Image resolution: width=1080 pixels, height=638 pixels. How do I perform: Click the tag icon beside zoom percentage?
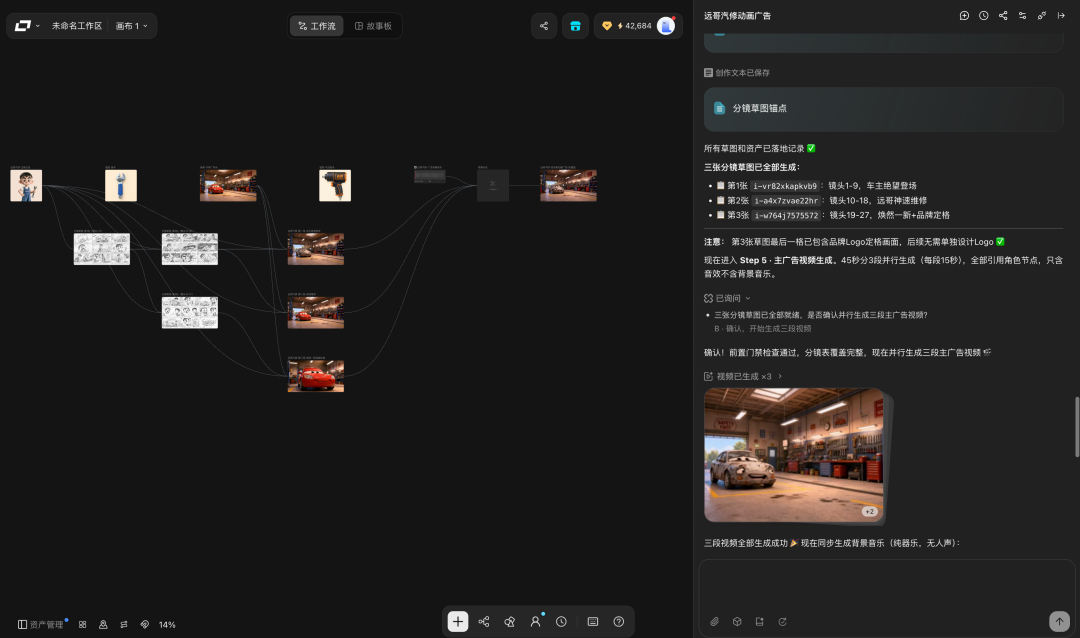click(x=145, y=624)
